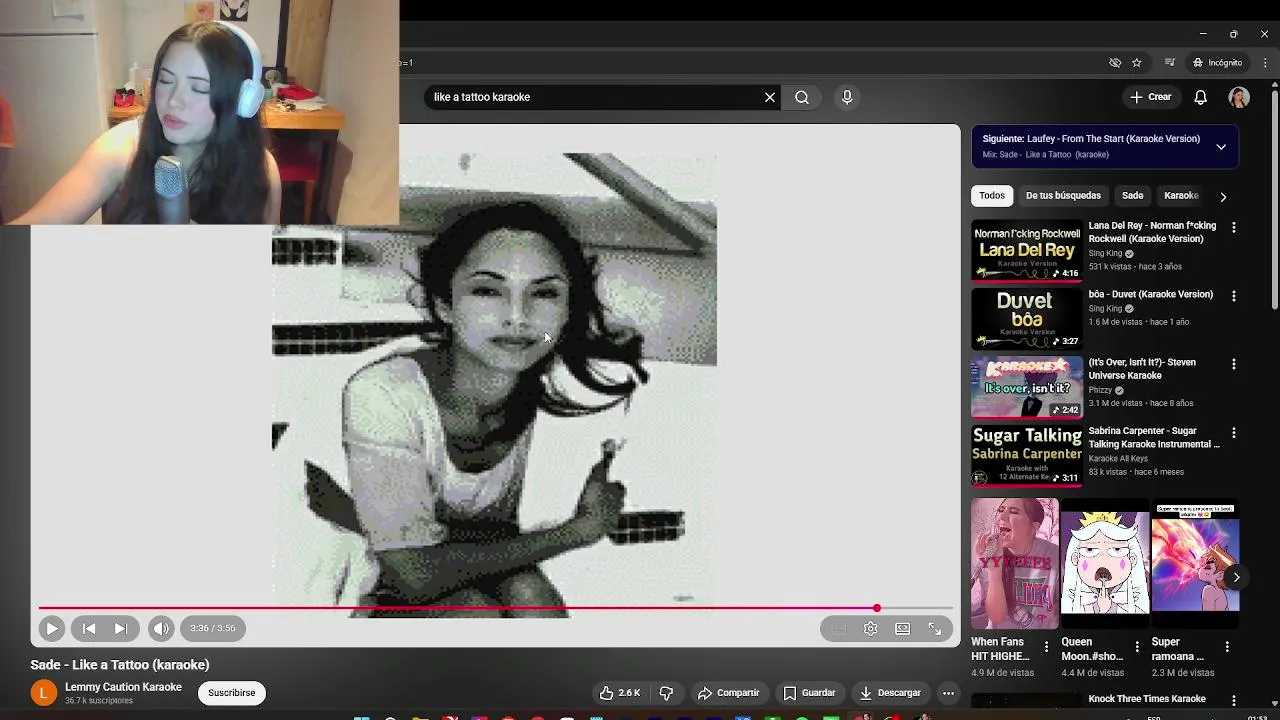The image size is (1280, 720).
Task: Click the Descargar button
Action: point(890,693)
